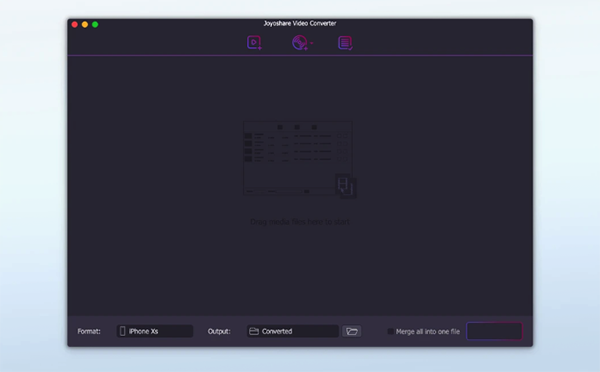The width and height of the screenshot is (600, 372).
Task: Click the Add Files video icon
Action: pyautogui.click(x=254, y=42)
